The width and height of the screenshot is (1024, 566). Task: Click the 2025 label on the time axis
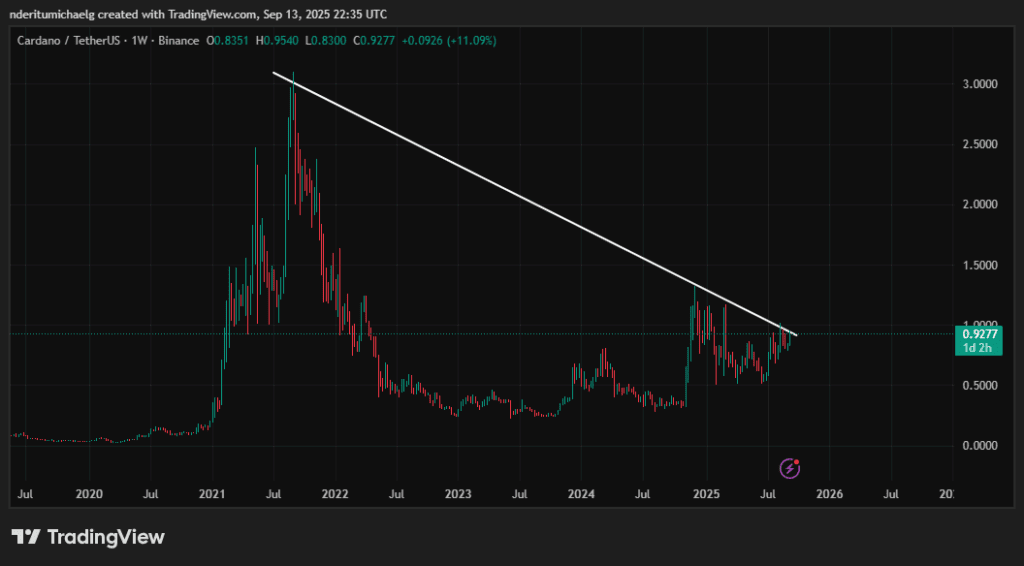[x=706, y=494]
